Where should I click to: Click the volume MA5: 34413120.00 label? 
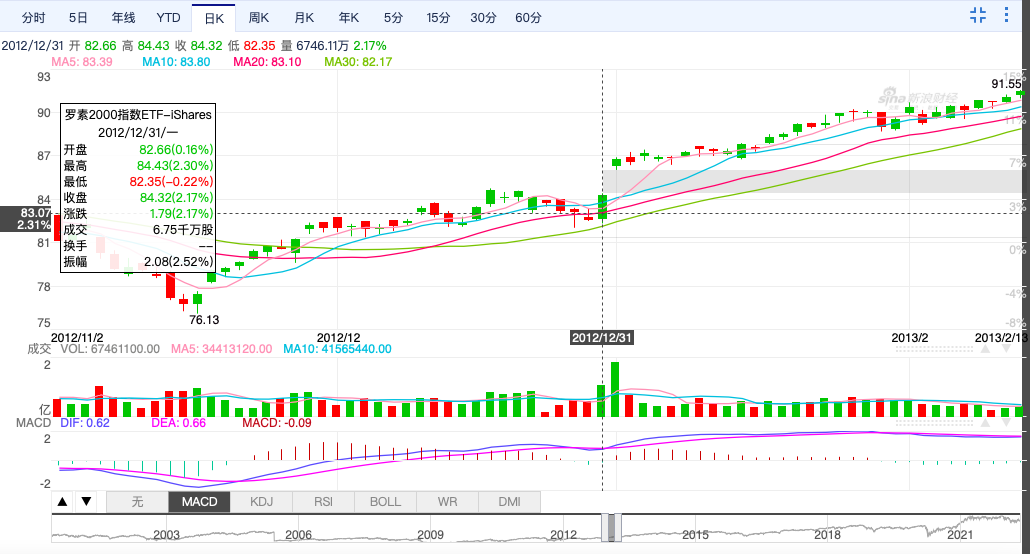tap(221, 349)
